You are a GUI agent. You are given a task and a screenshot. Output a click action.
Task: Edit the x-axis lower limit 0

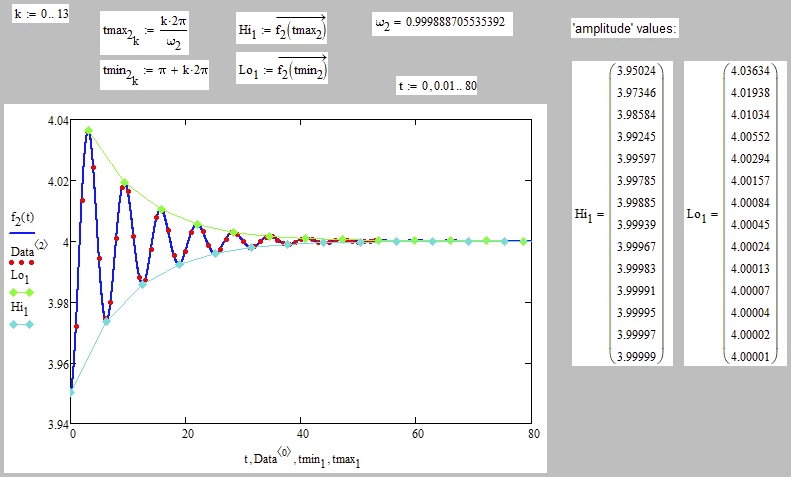(73, 434)
